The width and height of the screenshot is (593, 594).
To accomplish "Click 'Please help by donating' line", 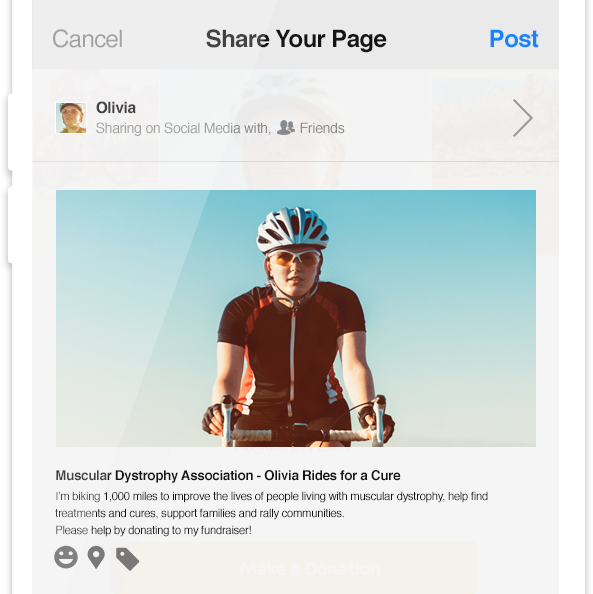I will [x=153, y=530].
